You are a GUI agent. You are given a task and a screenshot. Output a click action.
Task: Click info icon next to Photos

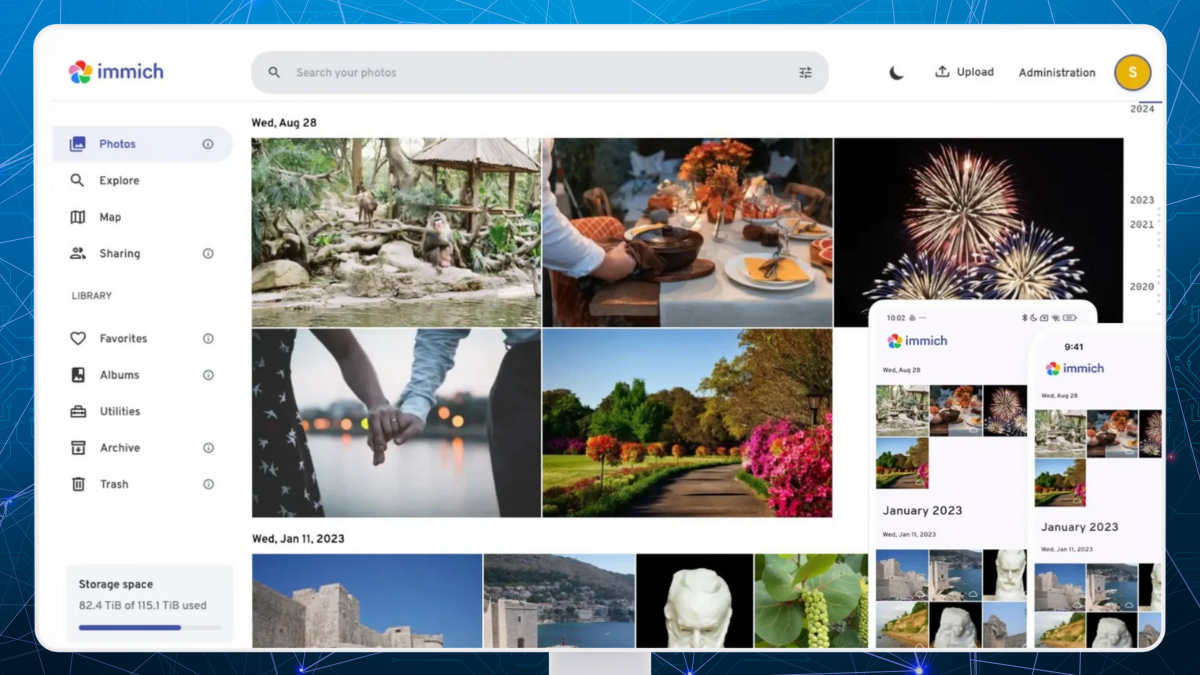click(208, 144)
